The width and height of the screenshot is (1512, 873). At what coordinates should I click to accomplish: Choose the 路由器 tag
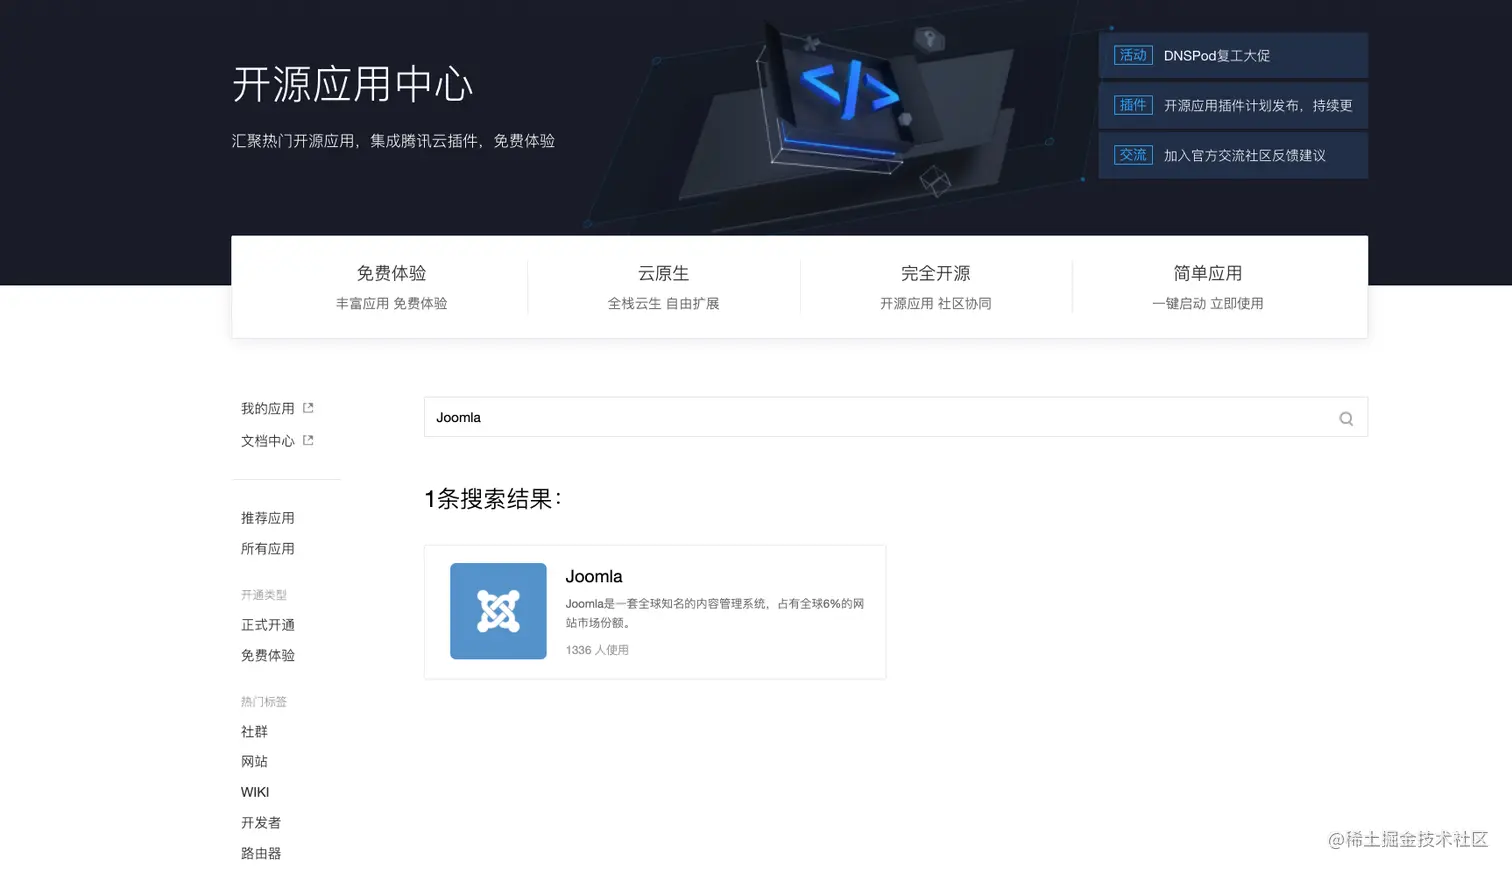(261, 853)
